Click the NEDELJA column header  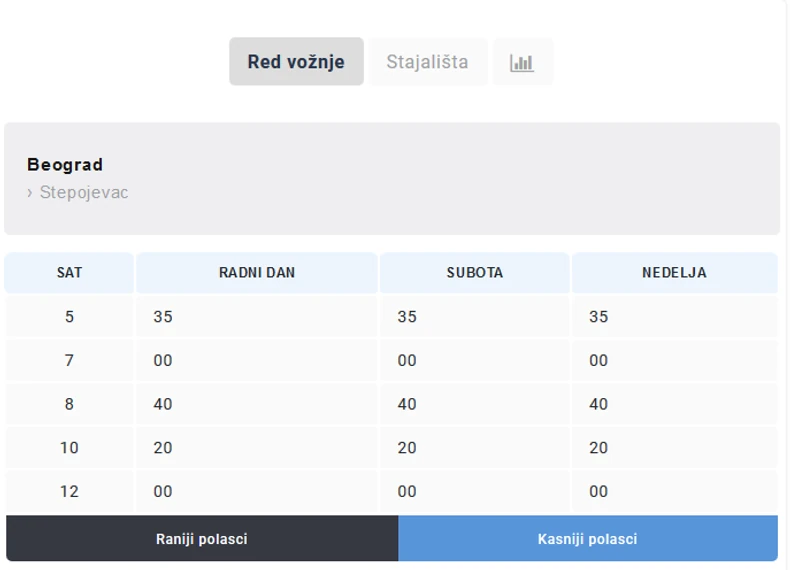click(x=674, y=273)
